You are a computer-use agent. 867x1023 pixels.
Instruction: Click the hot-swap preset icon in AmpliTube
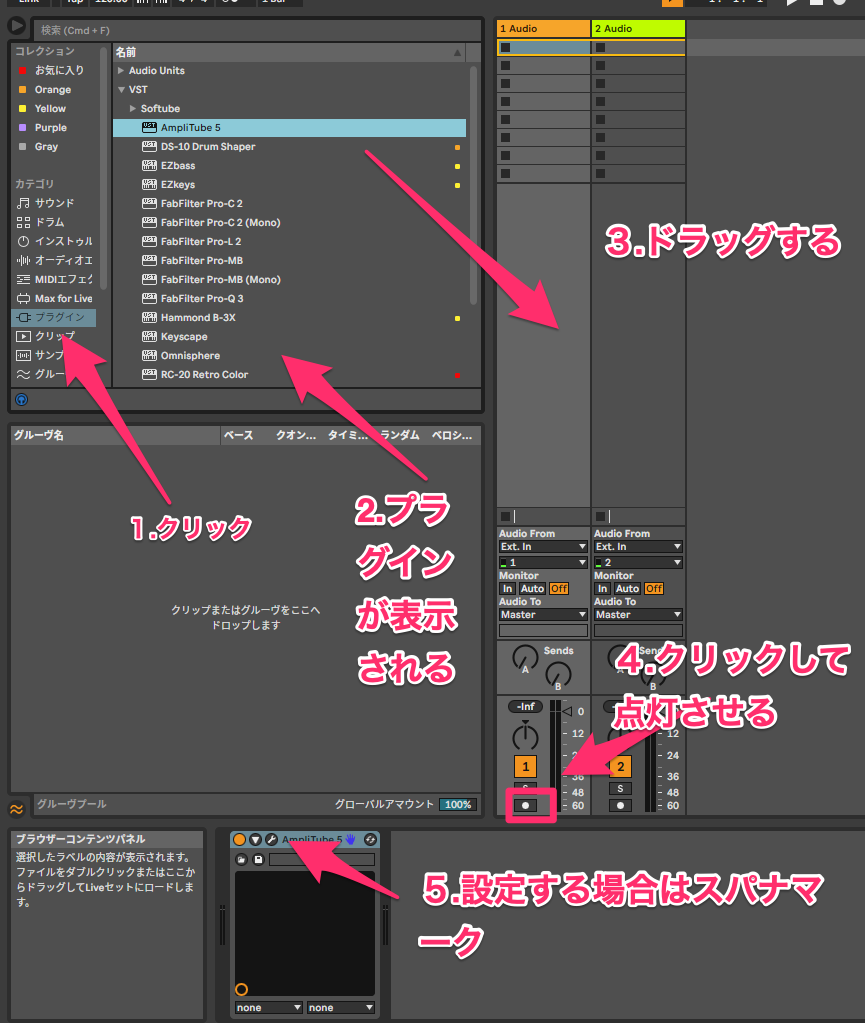coord(370,839)
